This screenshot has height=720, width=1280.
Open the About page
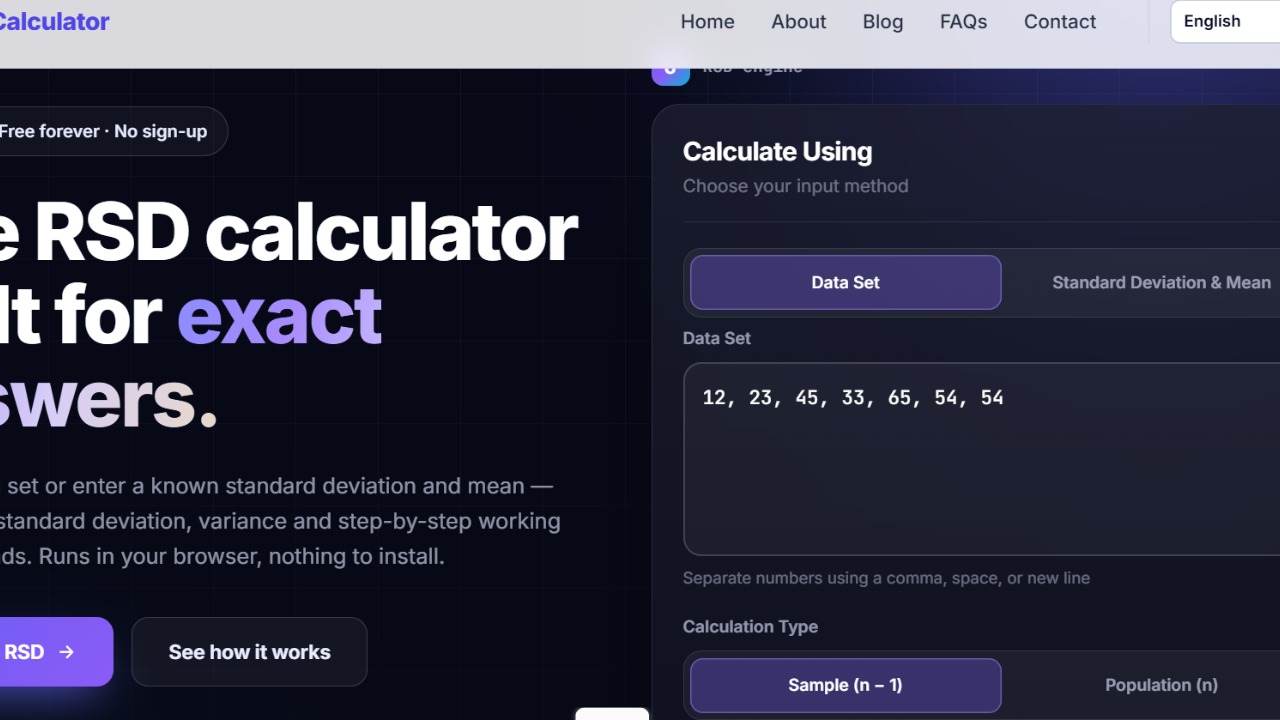798,21
